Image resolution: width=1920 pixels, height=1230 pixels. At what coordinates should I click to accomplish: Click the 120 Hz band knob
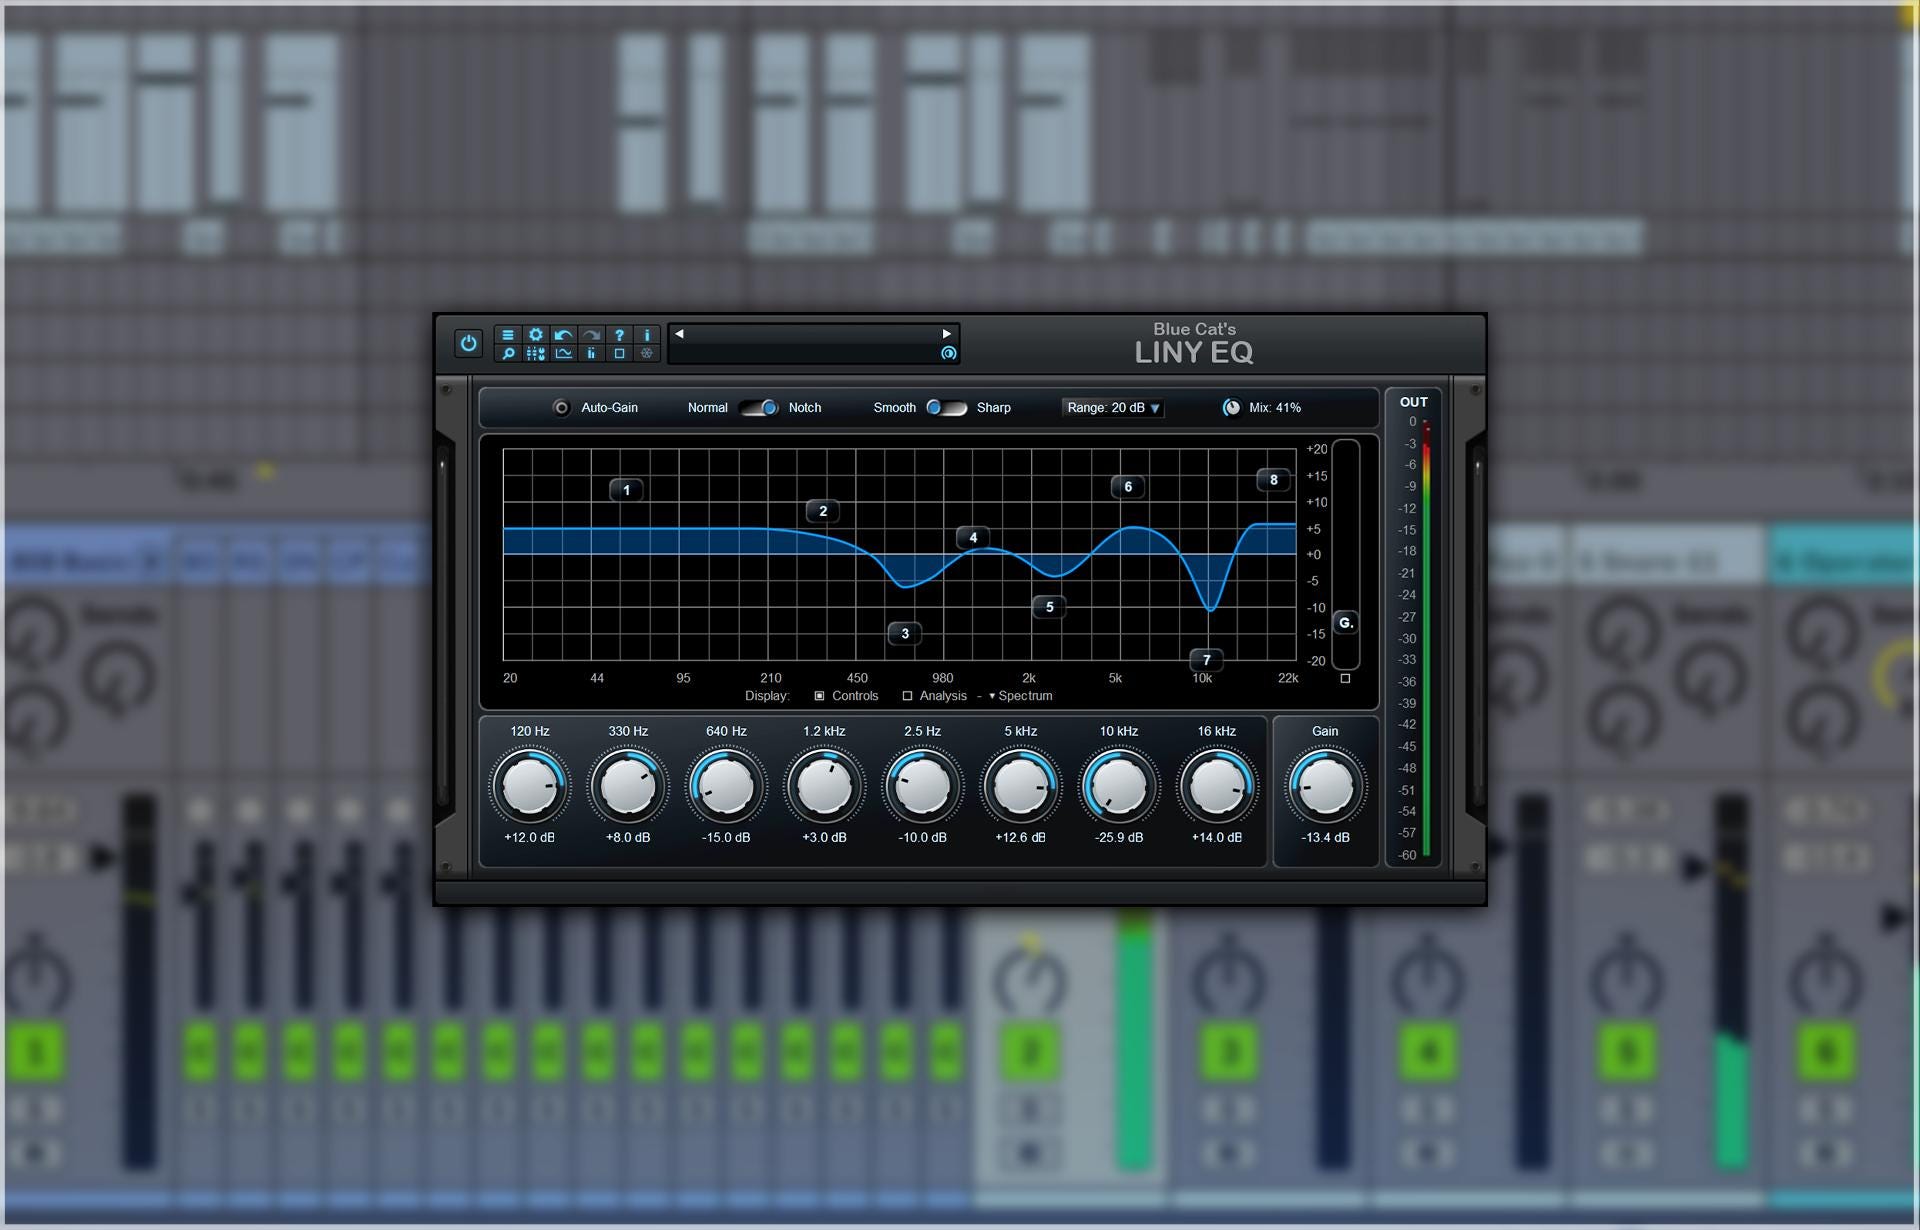pyautogui.click(x=530, y=786)
